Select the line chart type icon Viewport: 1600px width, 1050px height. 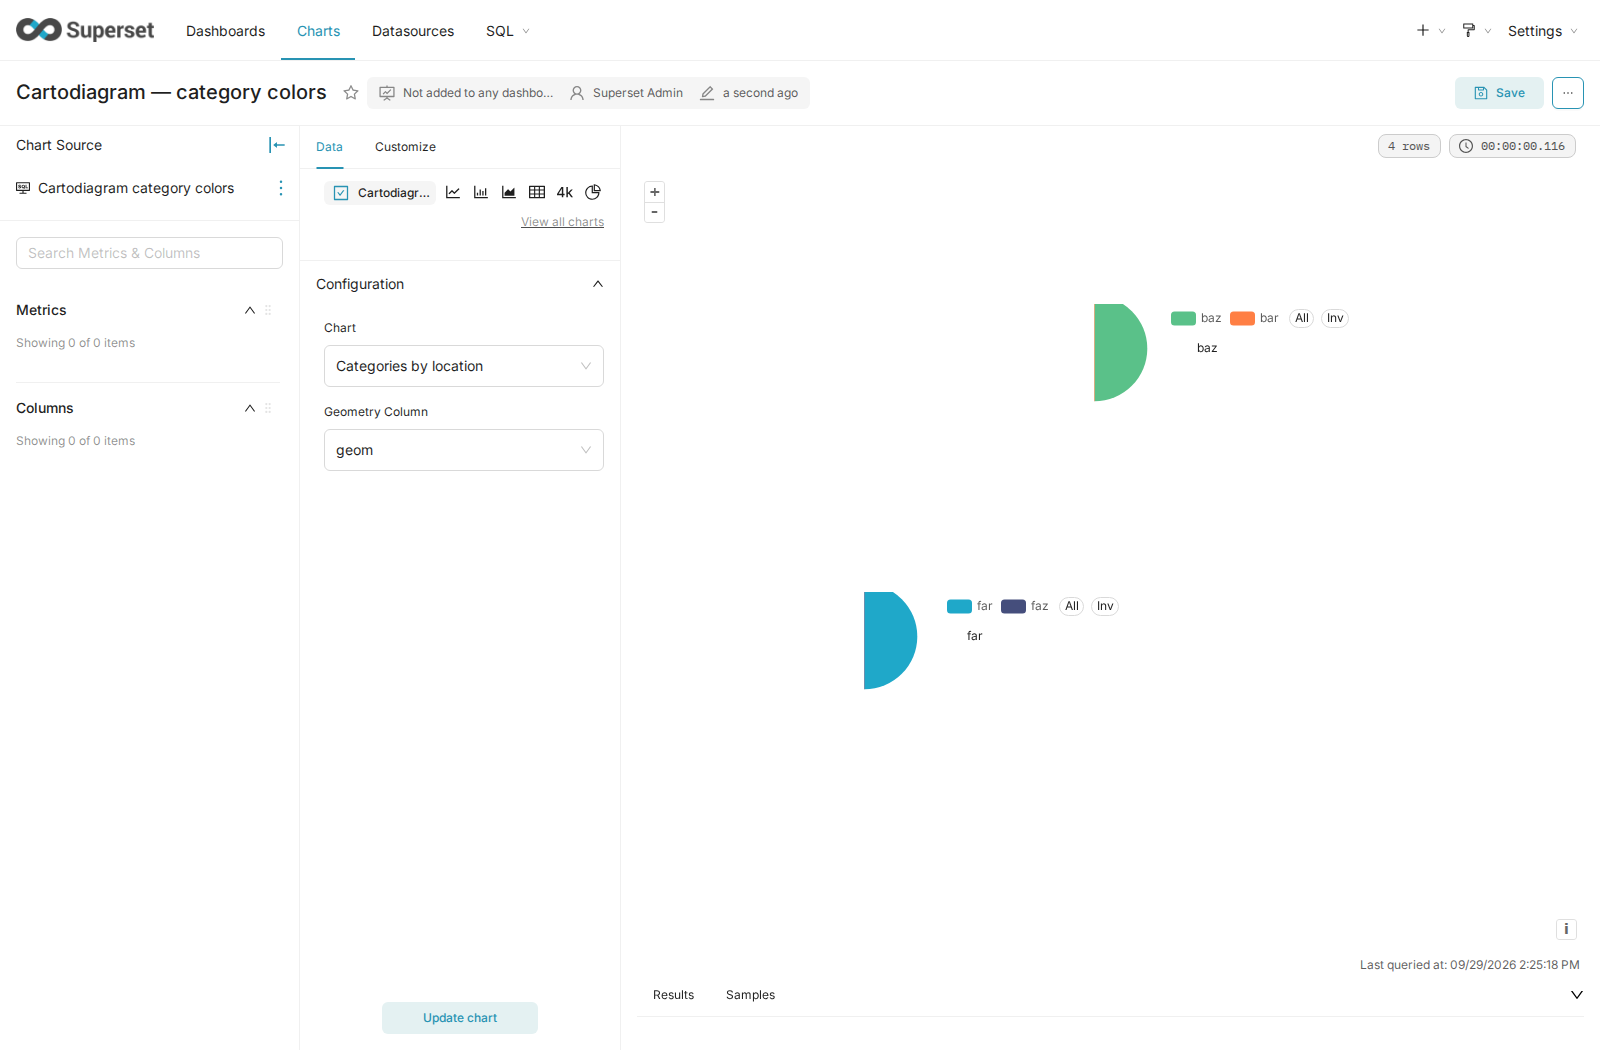click(x=453, y=192)
